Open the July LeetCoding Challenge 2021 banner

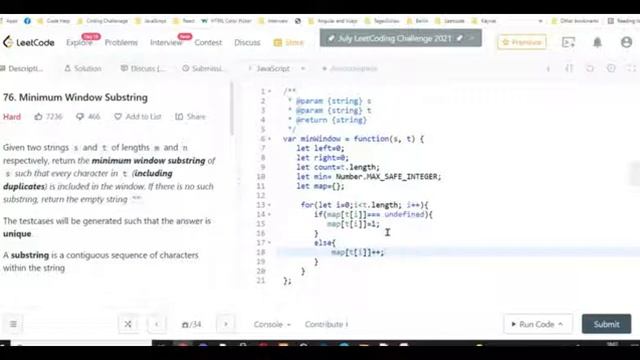(x=400, y=38)
